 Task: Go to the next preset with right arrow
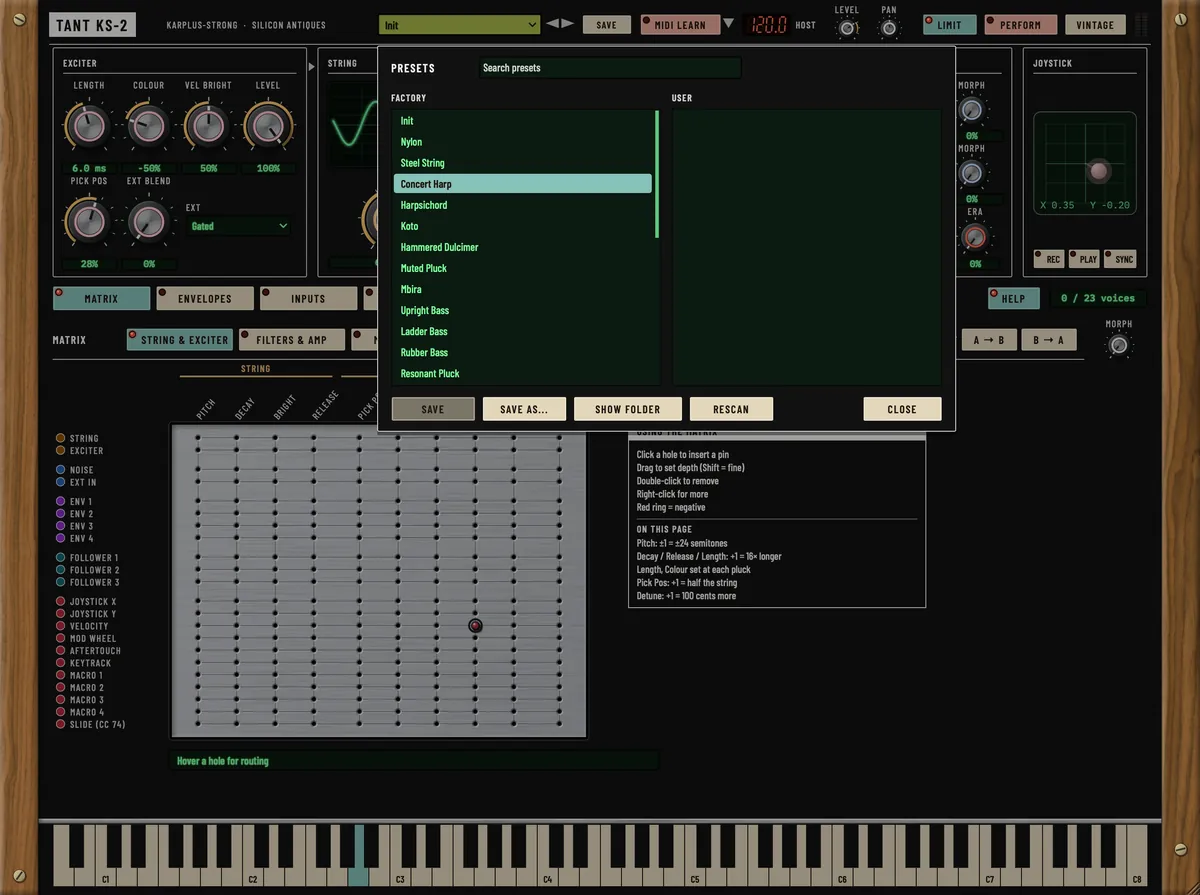(568, 24)
